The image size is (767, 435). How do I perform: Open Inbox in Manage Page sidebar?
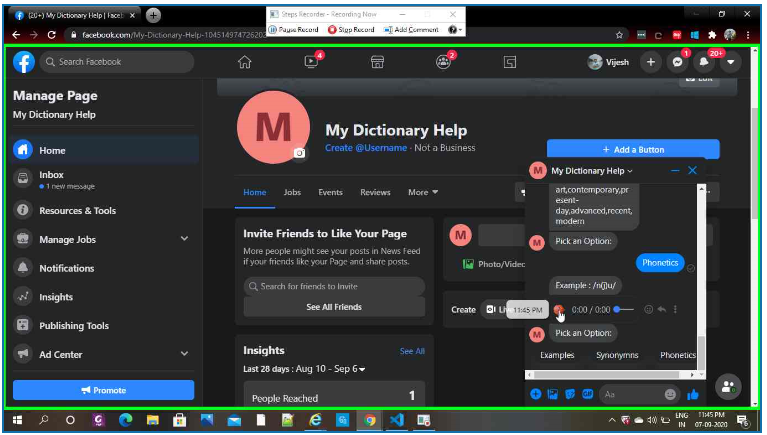click(x=104, y=180)
